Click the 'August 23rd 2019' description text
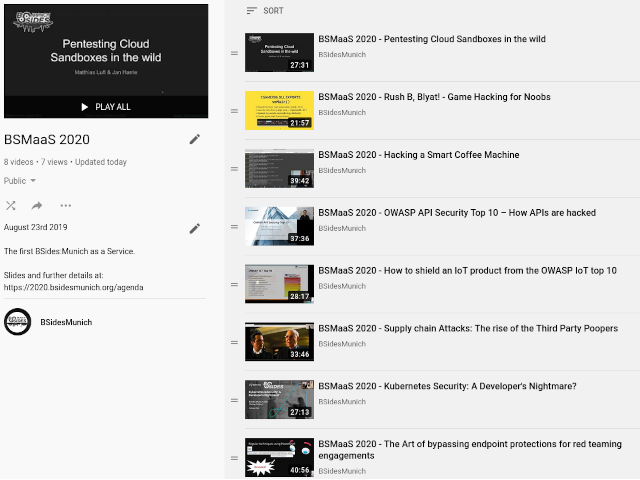The image size is (640, 480). pos(36,227)
